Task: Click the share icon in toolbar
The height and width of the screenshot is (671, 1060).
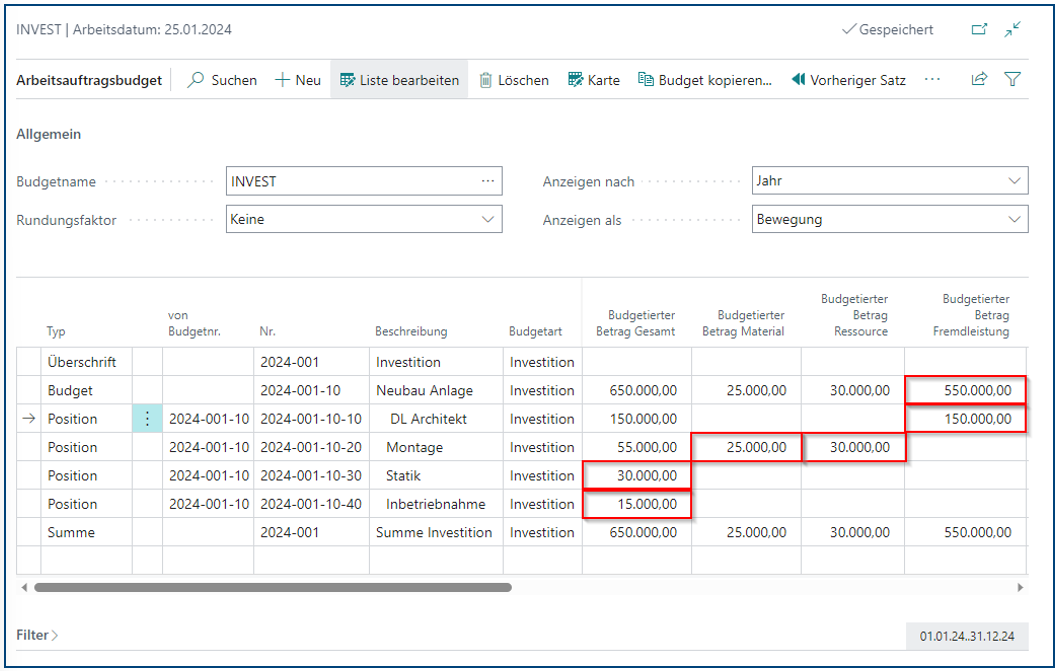Action: tap(979, 79)
